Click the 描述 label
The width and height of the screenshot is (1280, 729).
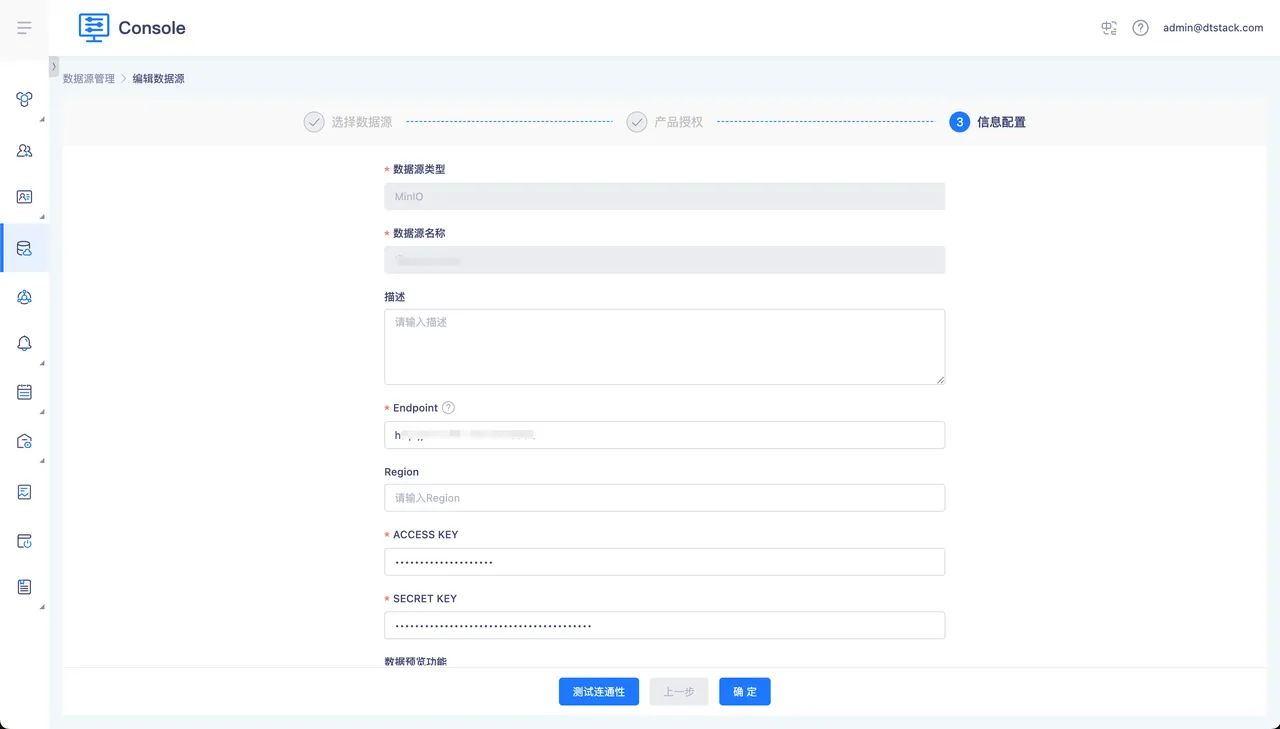click(395, 297)
